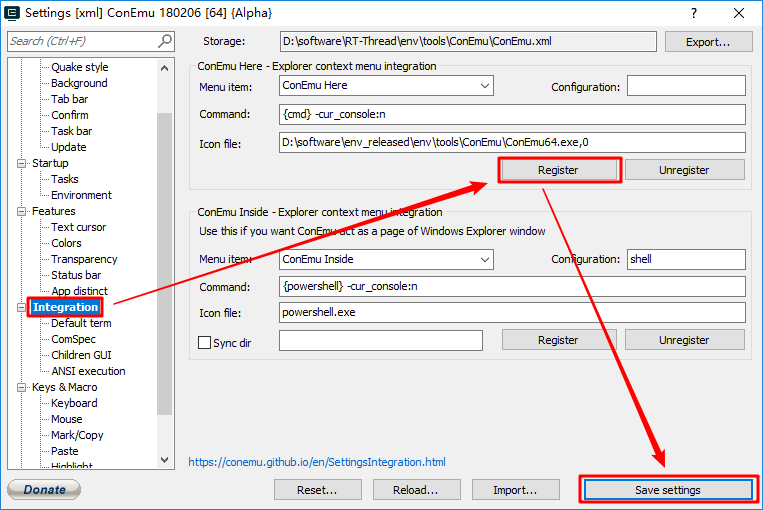
Task: Collapse the Startup tree node
Action: [22, 163]
